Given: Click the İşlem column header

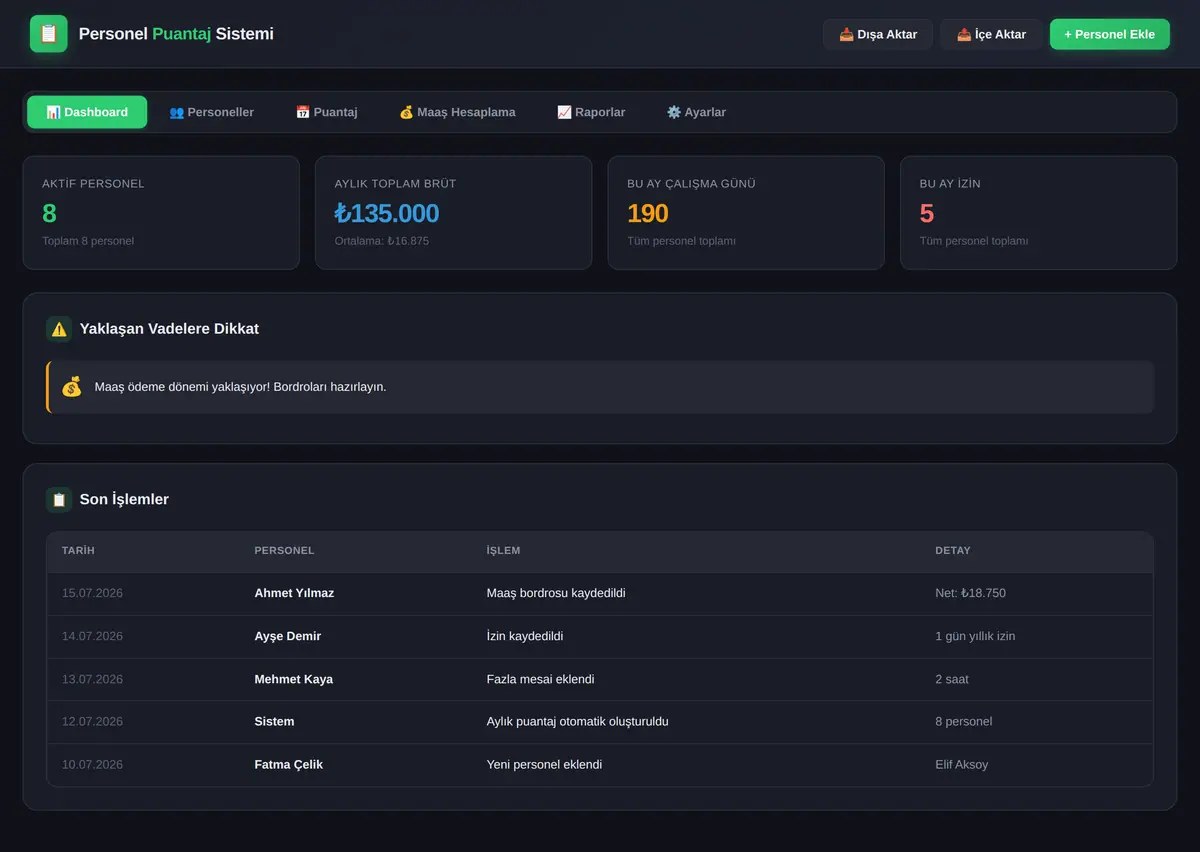Looking at the screenshot, I should pyautogui.click(x=503, y=551).
